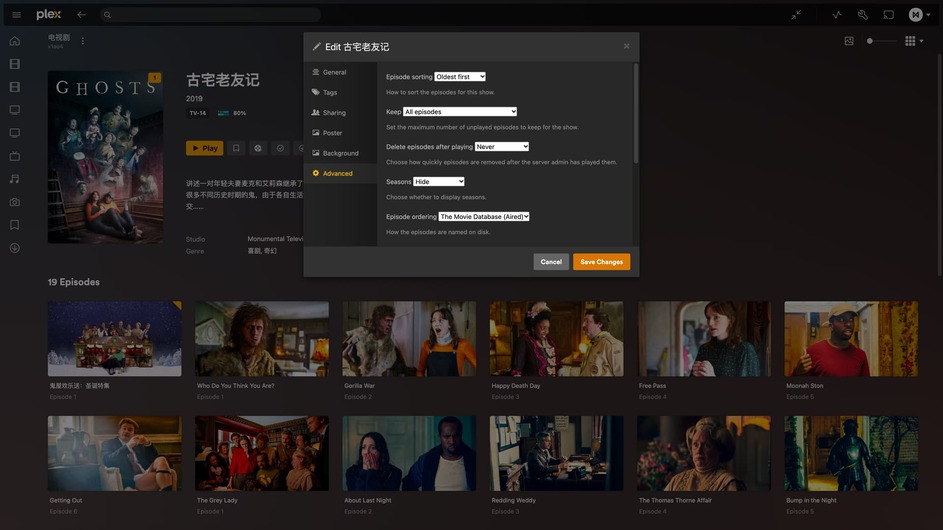Click the Bump in the Night title text

[x=811, y=501]
